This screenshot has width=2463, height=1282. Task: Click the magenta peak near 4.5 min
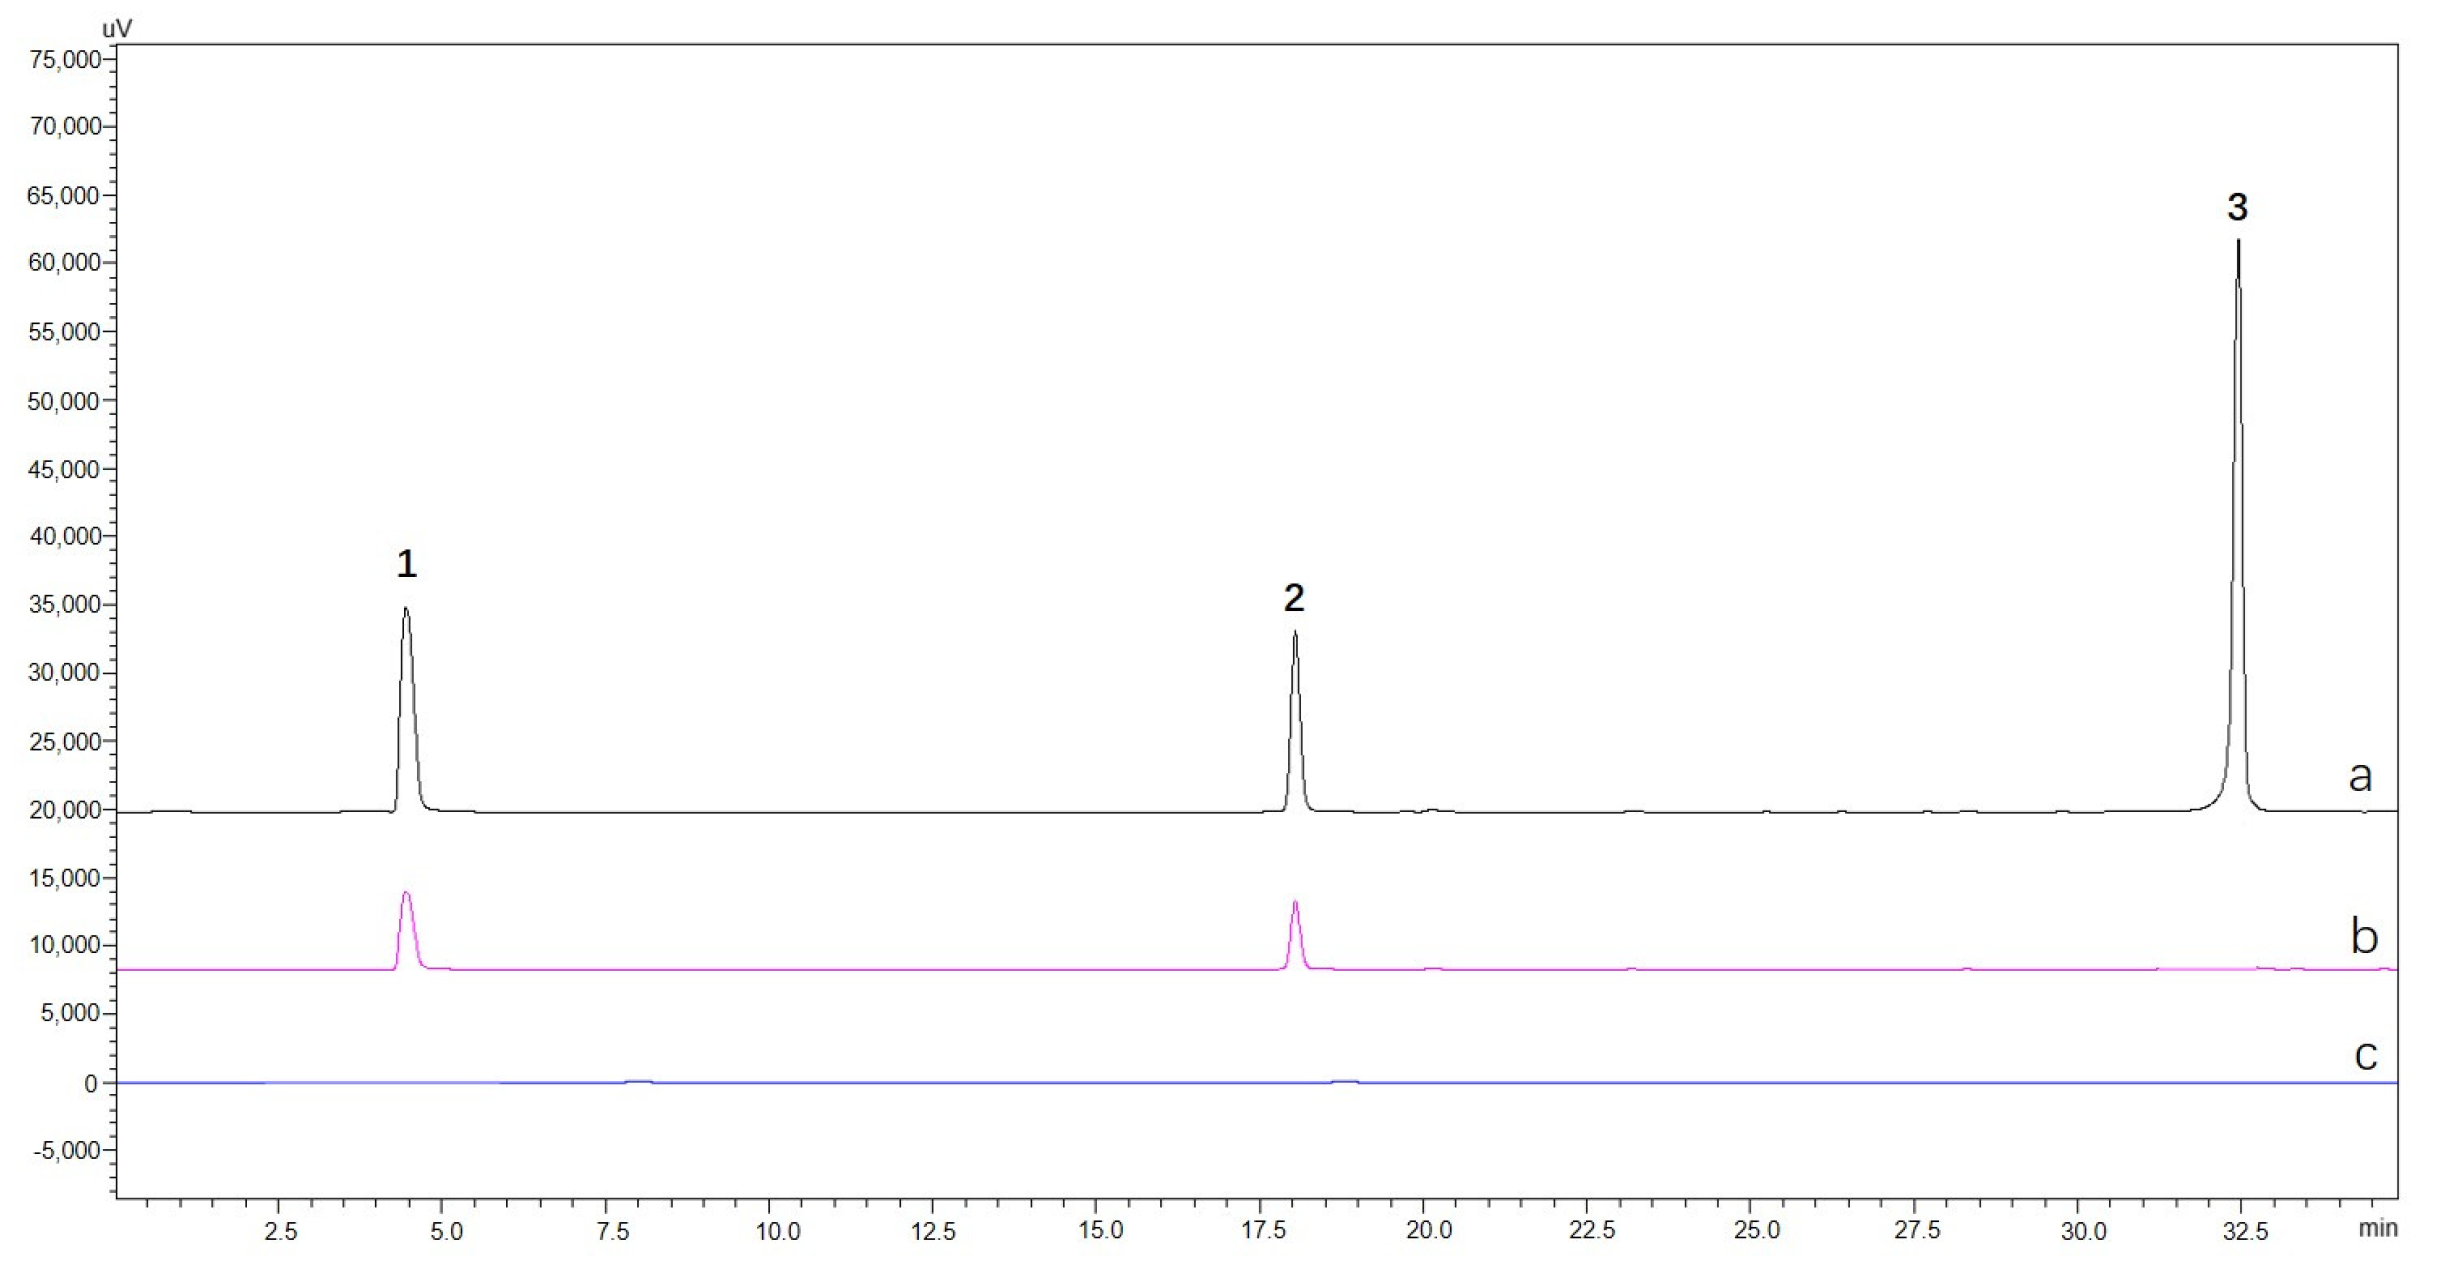point(406,893)
